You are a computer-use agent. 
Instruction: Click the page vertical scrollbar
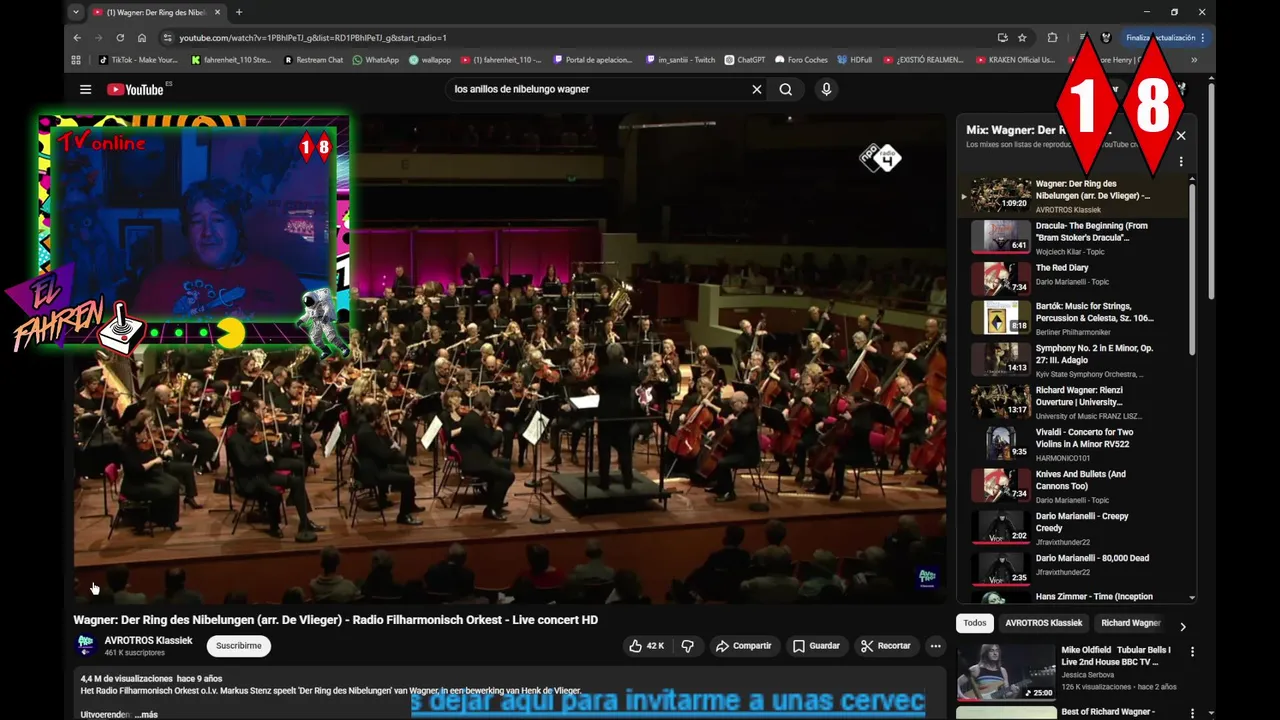(x=1211, y=190)
